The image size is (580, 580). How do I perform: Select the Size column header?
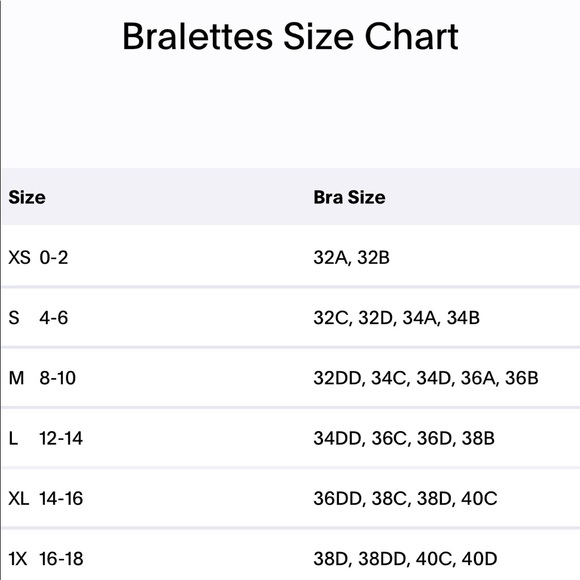27,197
